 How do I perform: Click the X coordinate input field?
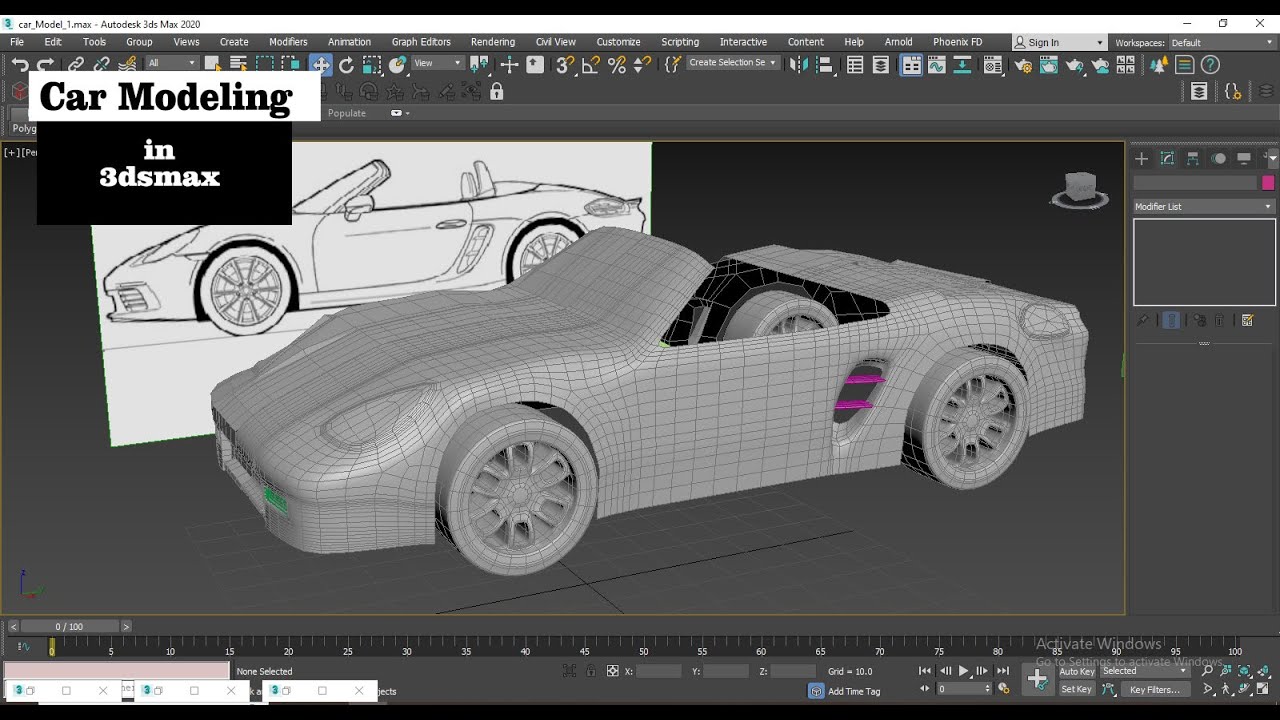tap(659, 671)
